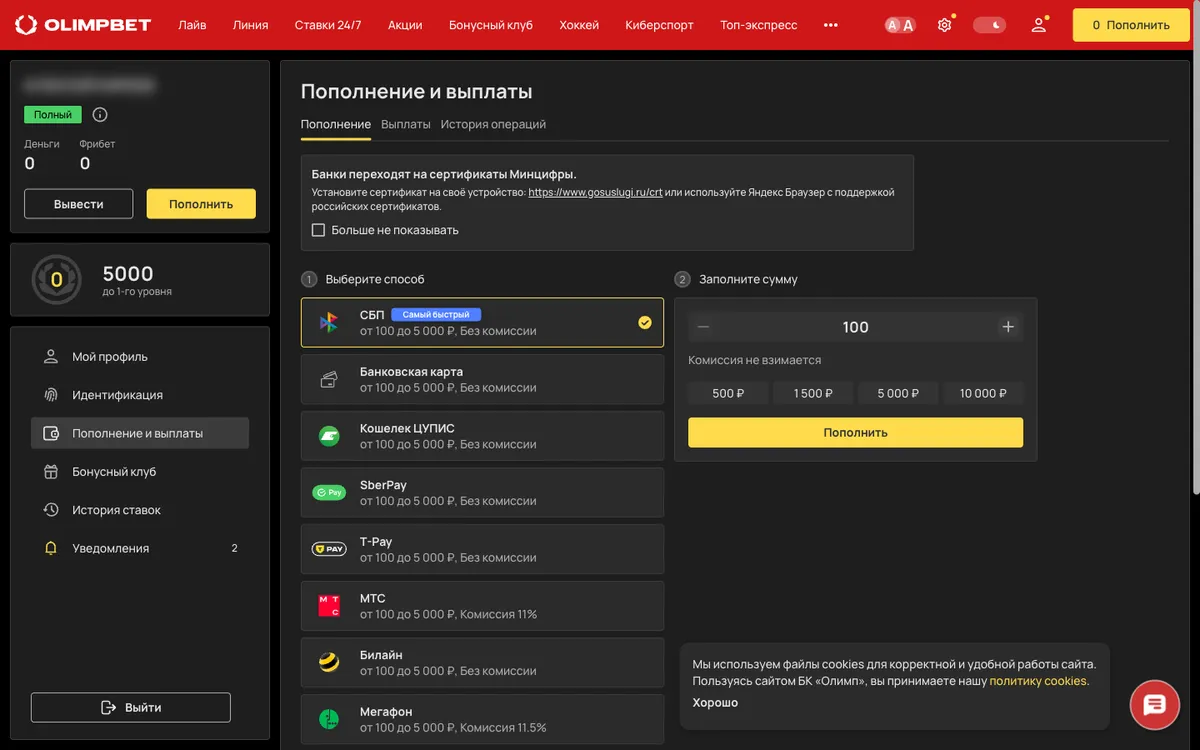1200x750 pixels.
Task: Click the header Пополнить balance button
Action: [1131, 25]
